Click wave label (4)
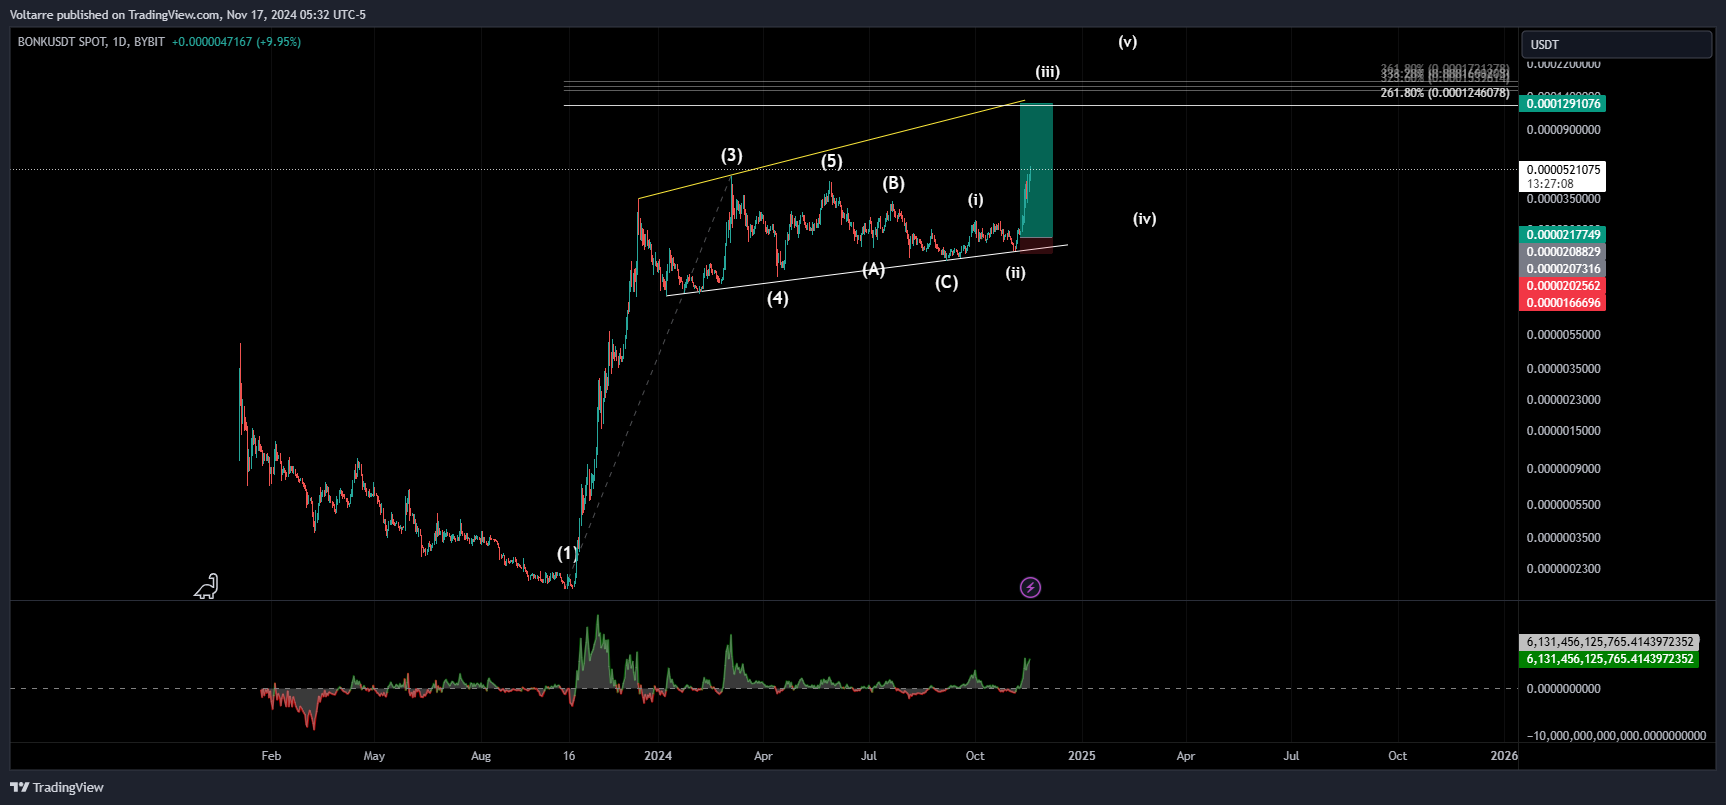Image resolution: width=1726 pixels, height=805 pixels. [x=778, y=298]
